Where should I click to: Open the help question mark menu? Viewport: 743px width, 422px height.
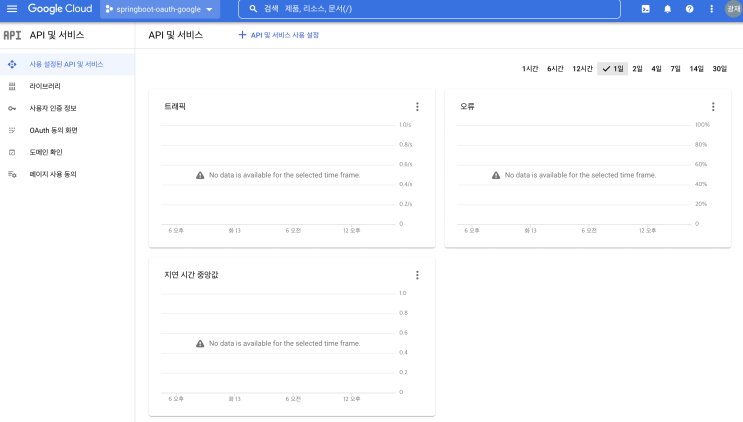[689, 9]
